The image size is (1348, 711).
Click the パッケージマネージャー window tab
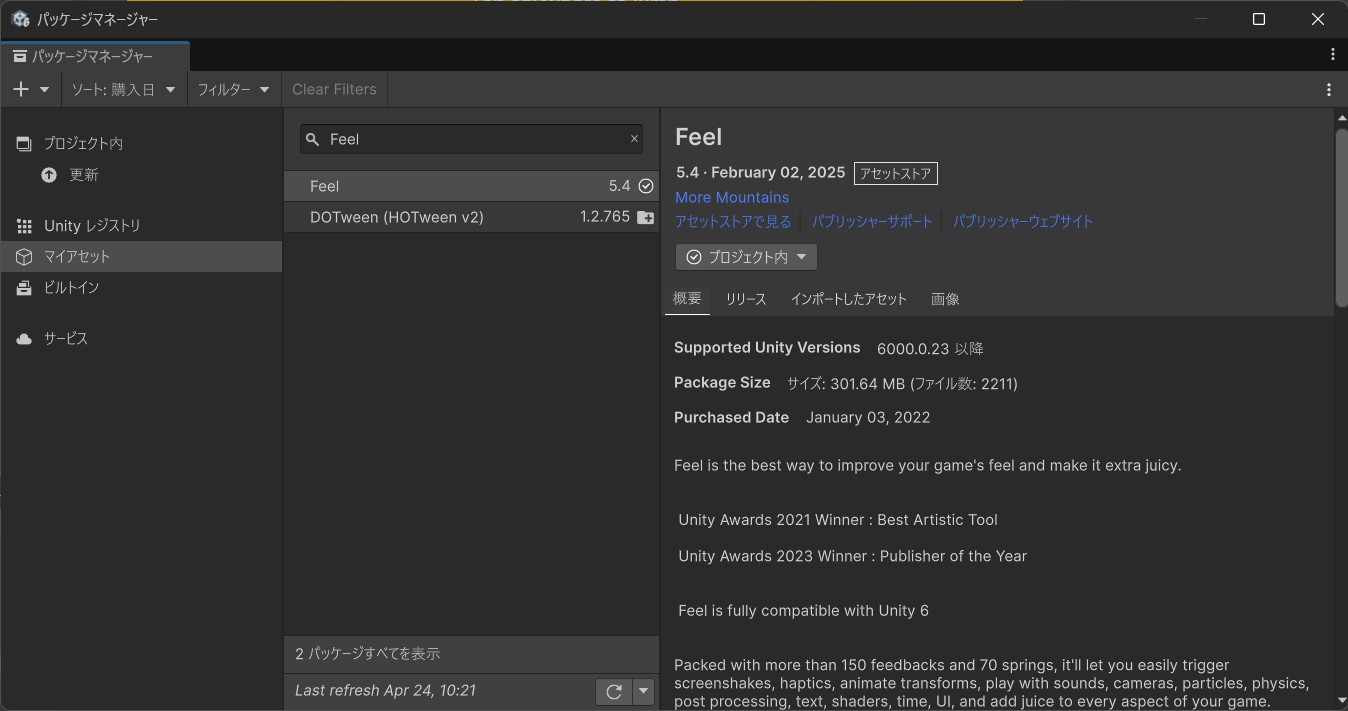pyautogui.click(x=95, y=56)
